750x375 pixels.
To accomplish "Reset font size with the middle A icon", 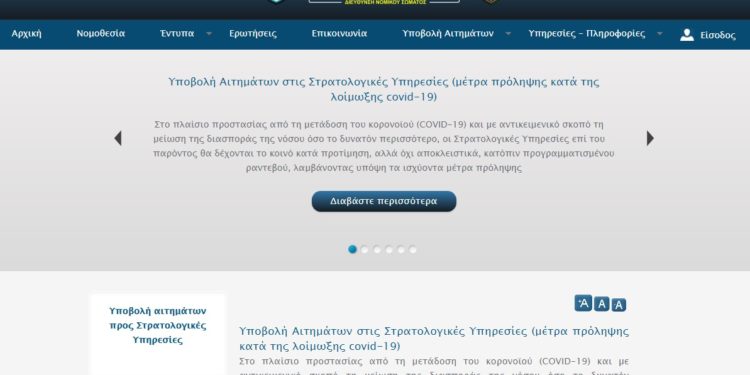I will 602,304.
